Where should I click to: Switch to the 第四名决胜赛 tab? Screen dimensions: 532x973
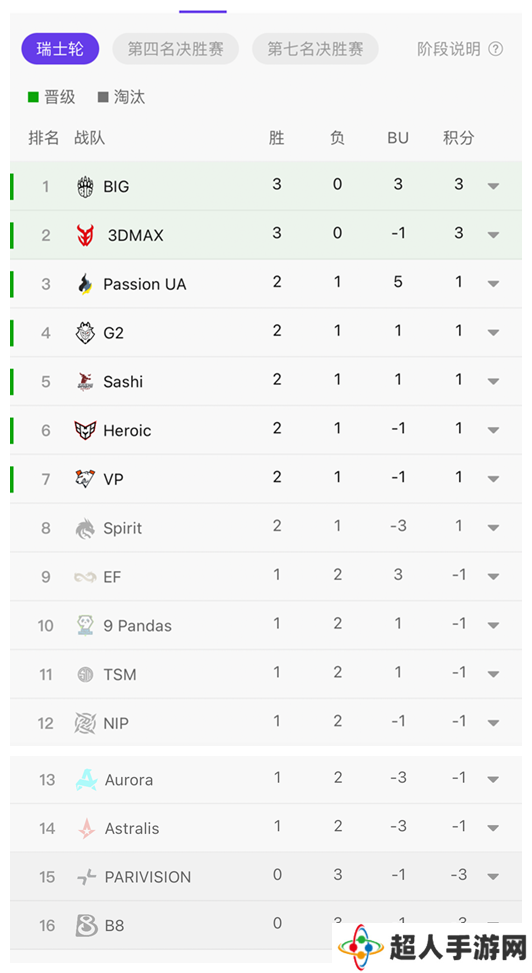(176, 49)
